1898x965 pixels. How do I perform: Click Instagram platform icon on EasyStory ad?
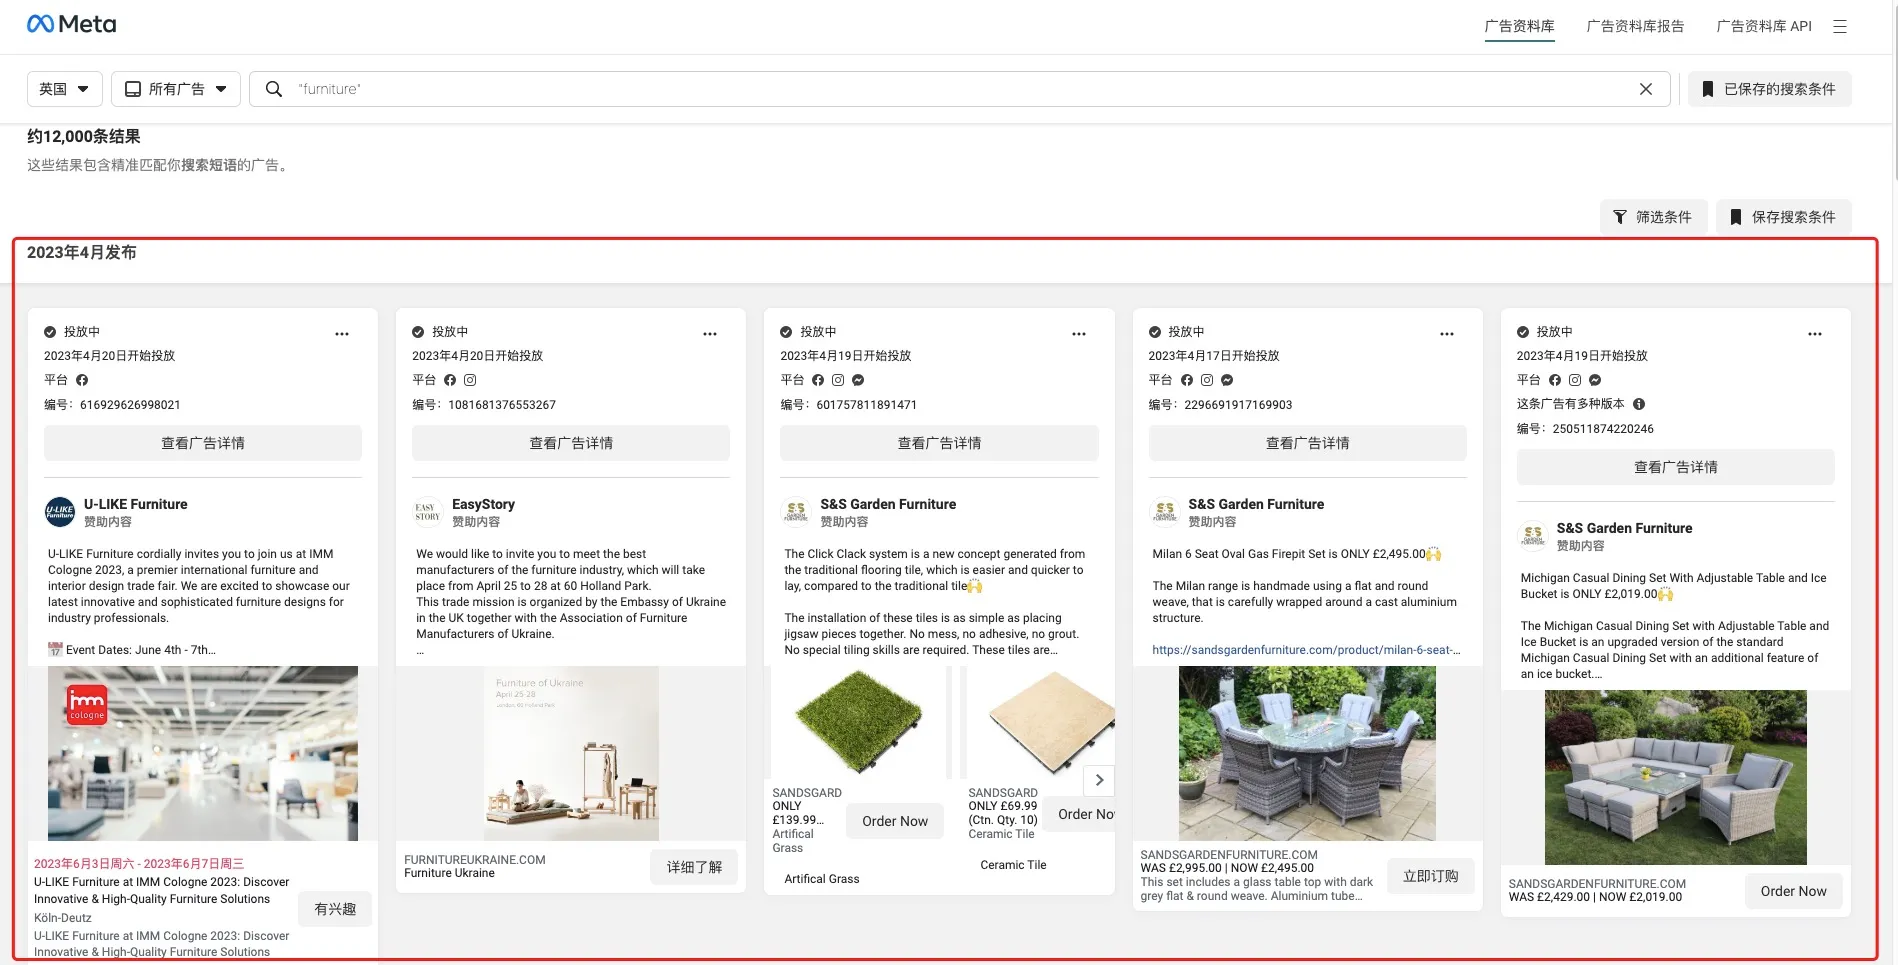(470, 380)
